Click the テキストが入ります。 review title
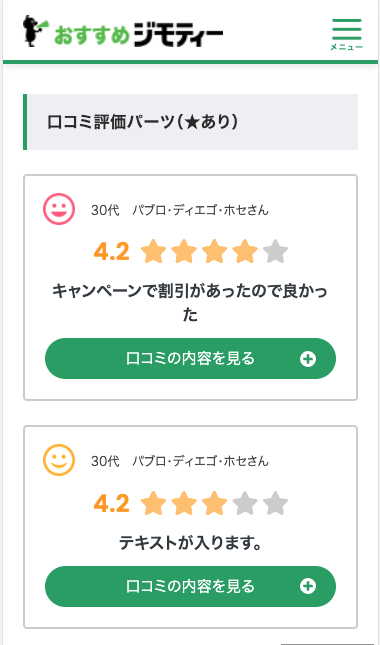 (190, 543)
